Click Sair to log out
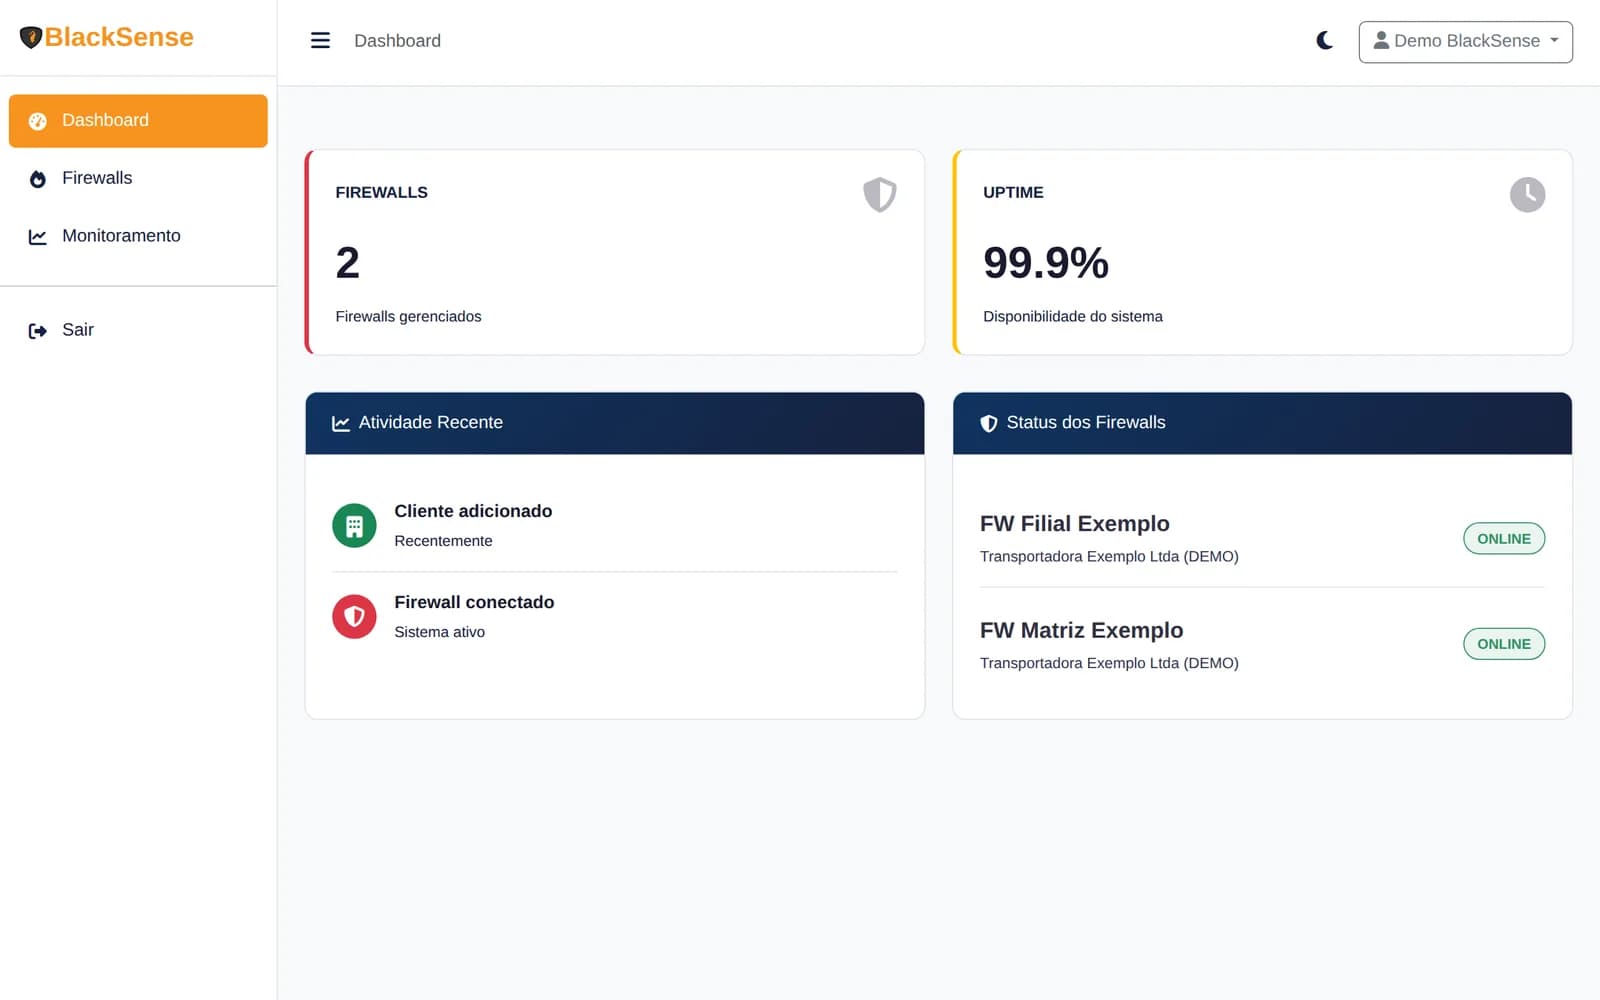The image size is (1600, 1000). pos(138,330)
